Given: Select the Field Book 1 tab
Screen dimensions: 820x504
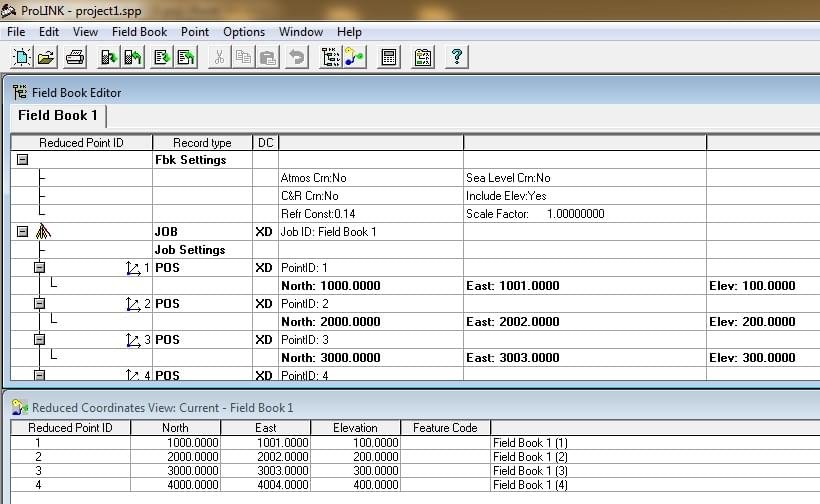Looking at the screenshot, I should pos(58,116).
